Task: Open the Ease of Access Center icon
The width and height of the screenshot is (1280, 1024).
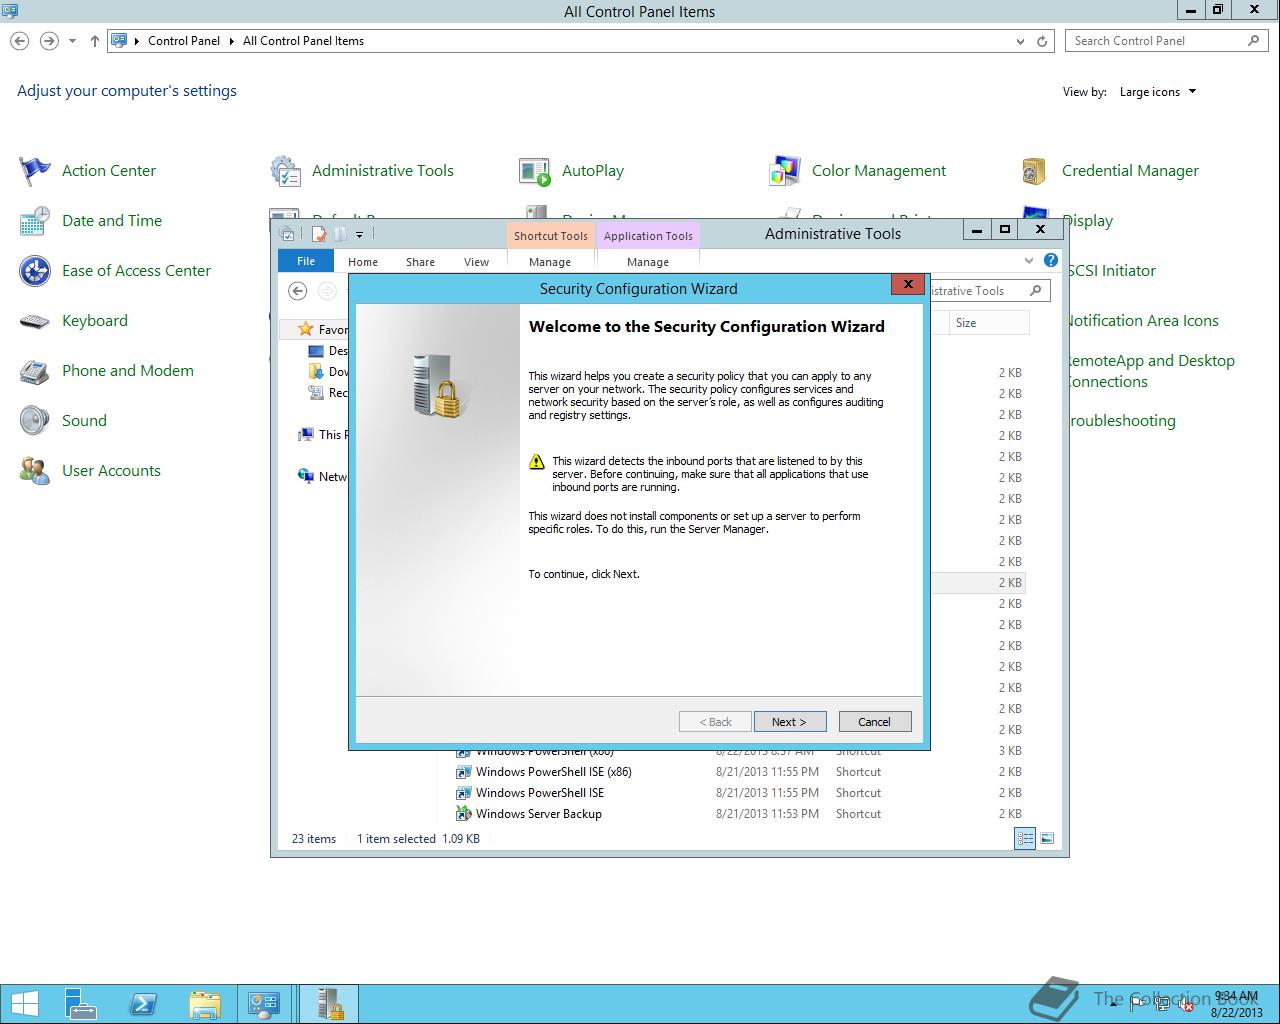Action: 35,271
